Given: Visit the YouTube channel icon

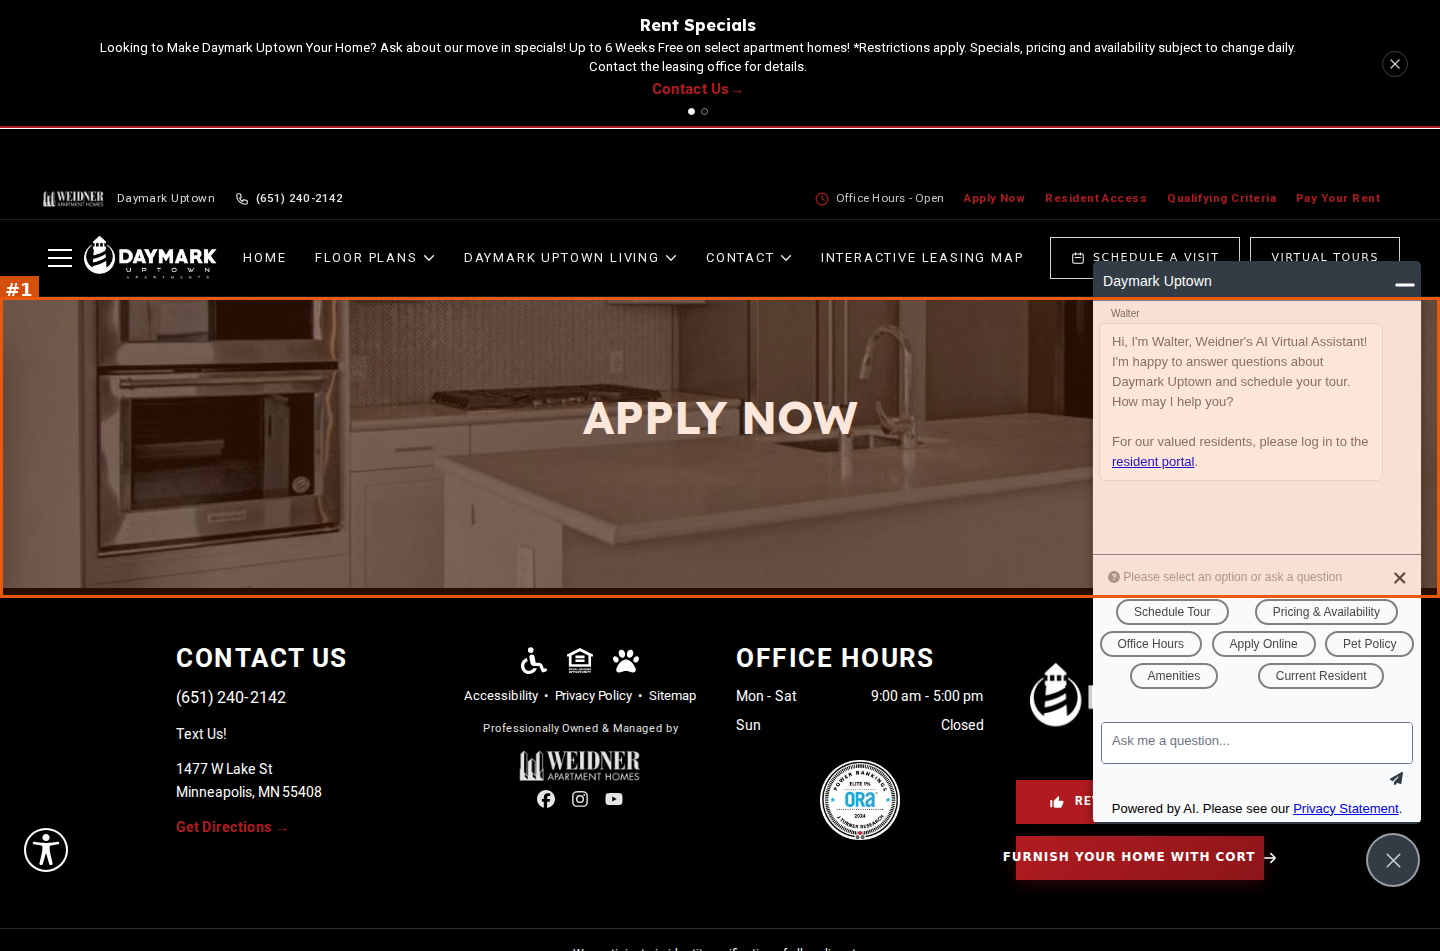Looking at the screenshot, I should click(x=614, y=799).
